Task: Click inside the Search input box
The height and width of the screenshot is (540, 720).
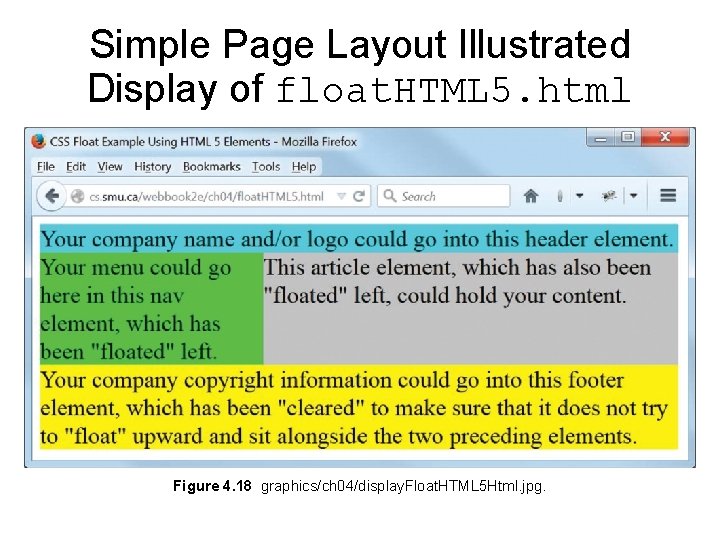Action: click(444, 196)
